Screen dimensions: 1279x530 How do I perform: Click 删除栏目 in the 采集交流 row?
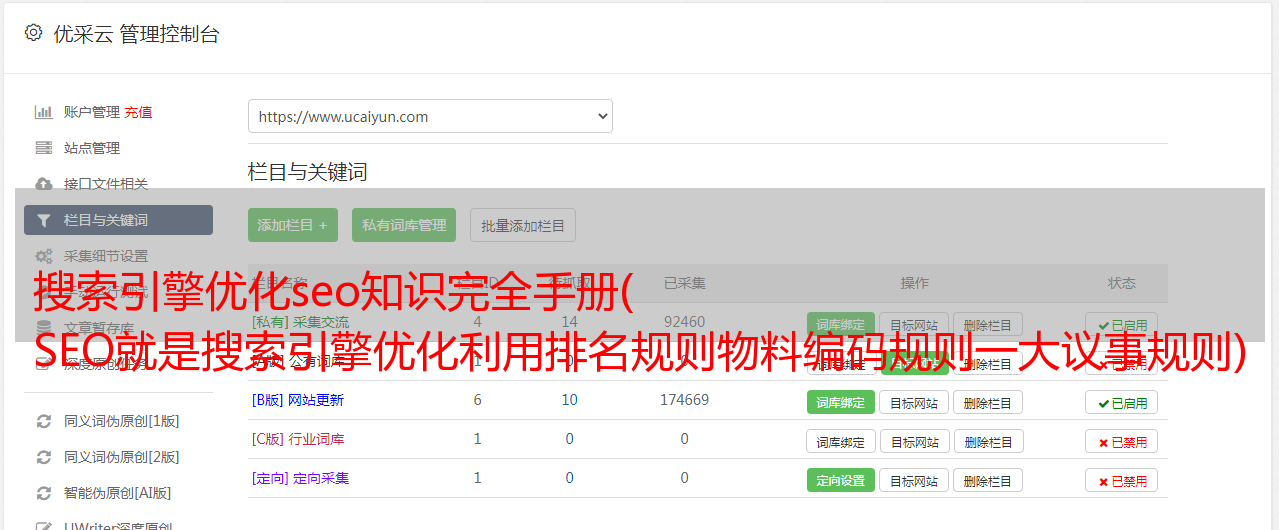(x=988, y=324)
